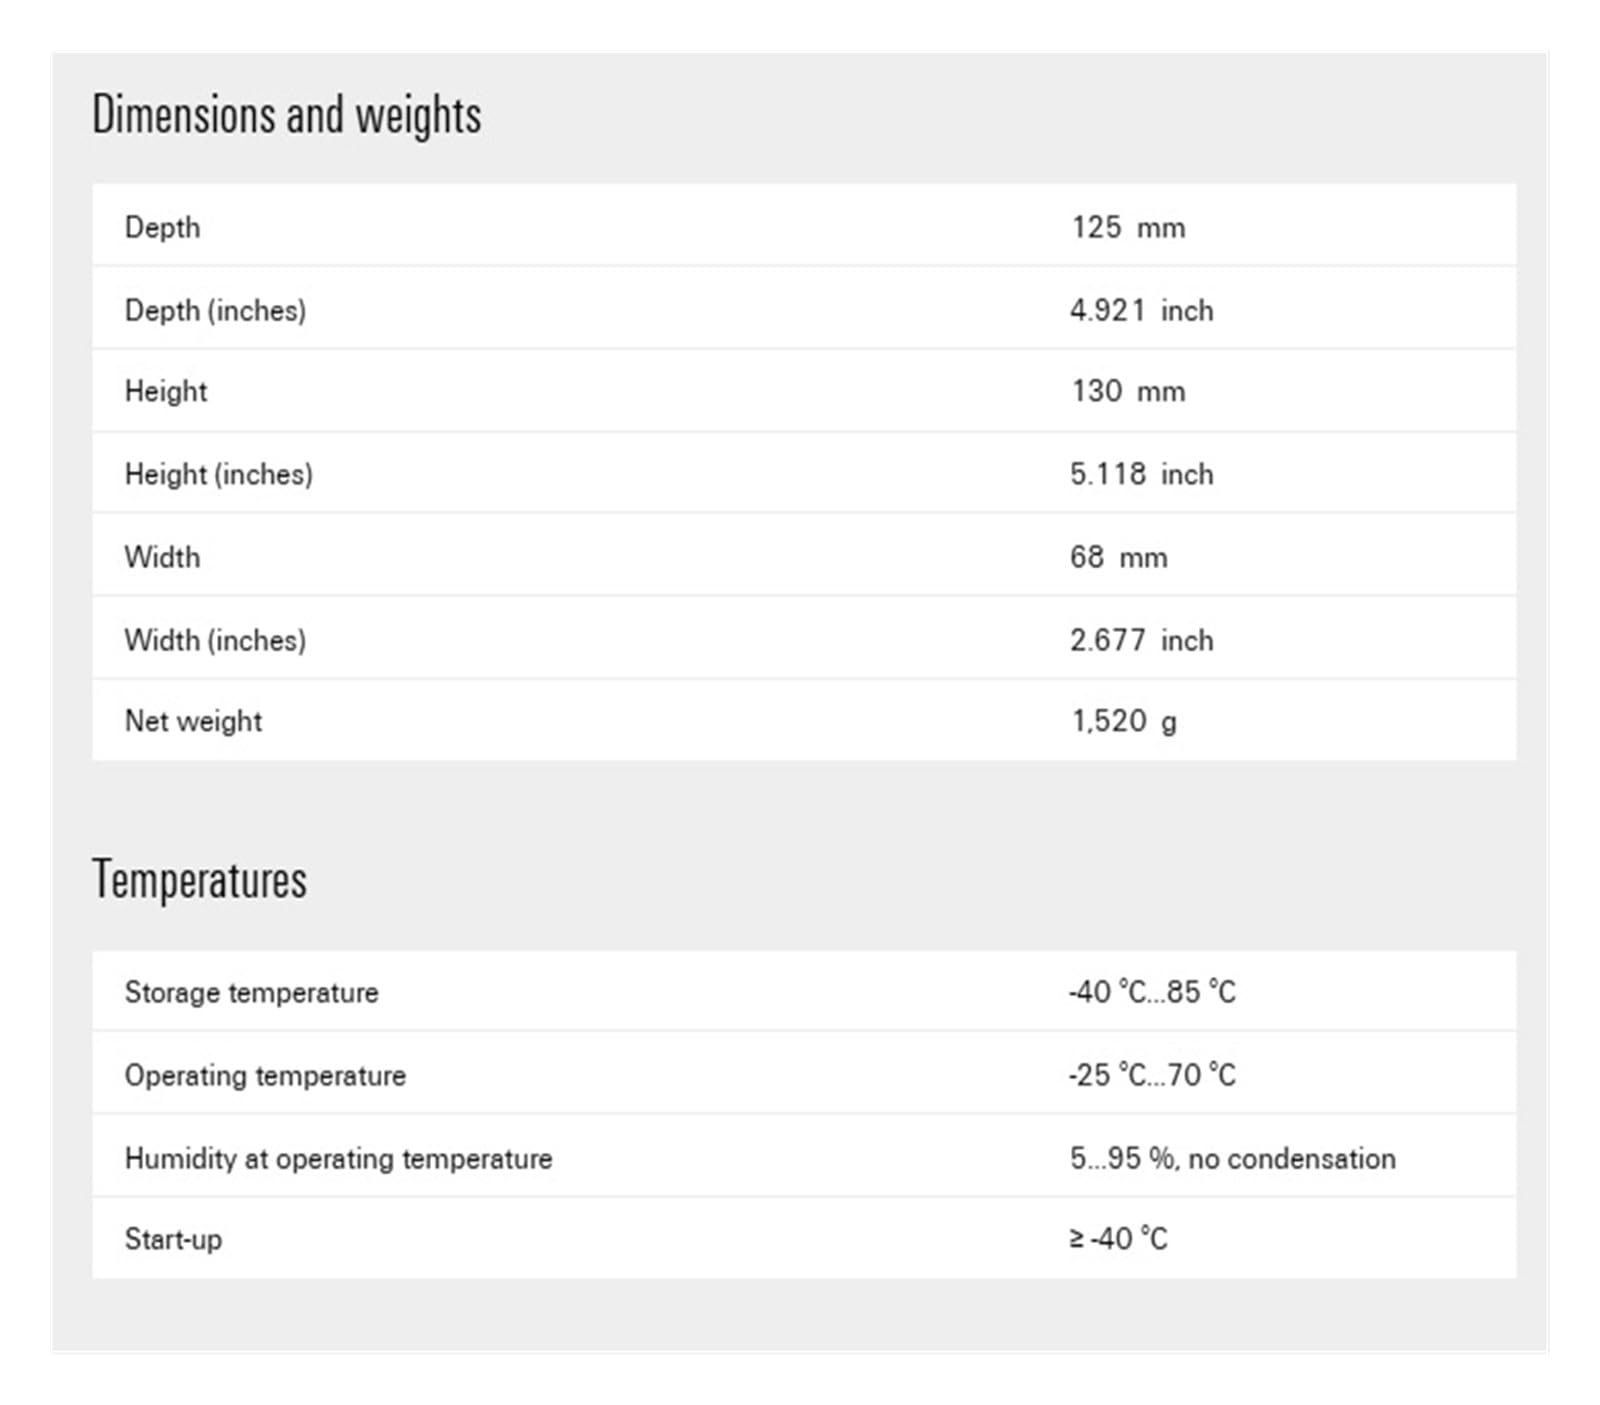Select the 1,520 g weight value

coord(1124,722)
